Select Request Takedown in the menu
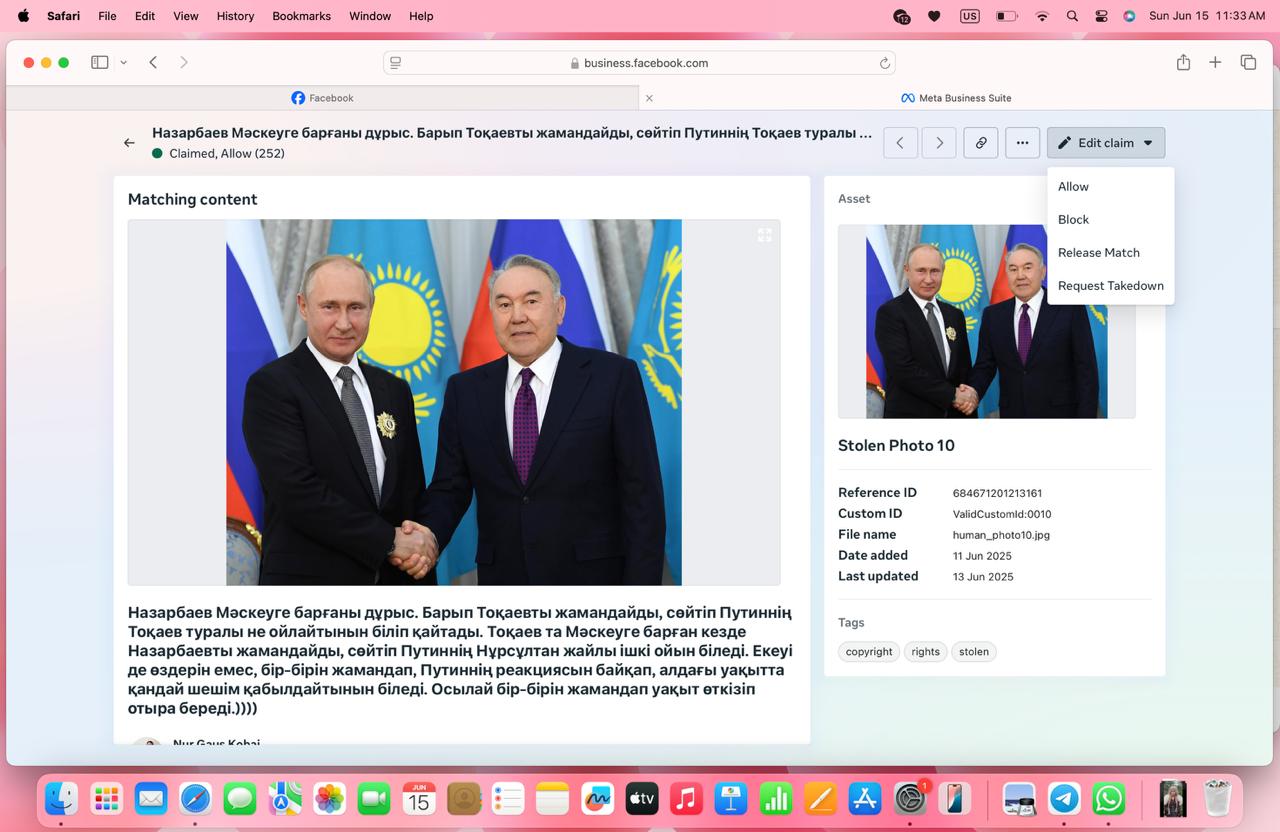 click(1110, 286)
